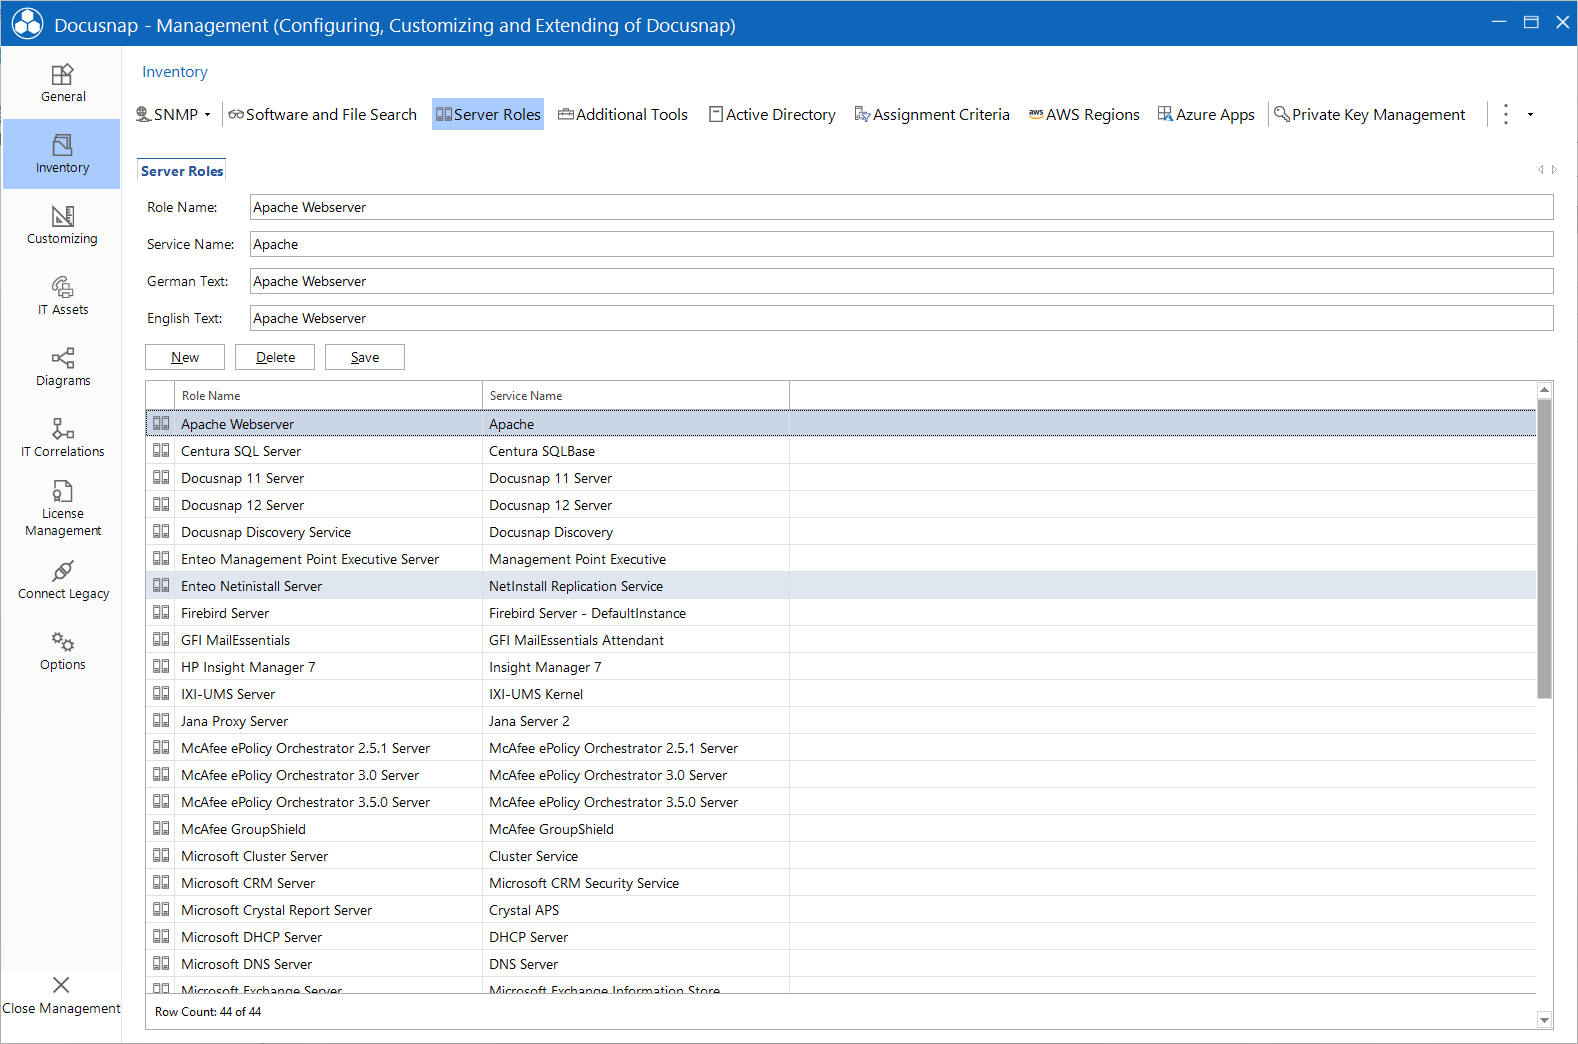1578x1044 pixels.
Task: Open Private Key Management
Action: [1369, 115]
